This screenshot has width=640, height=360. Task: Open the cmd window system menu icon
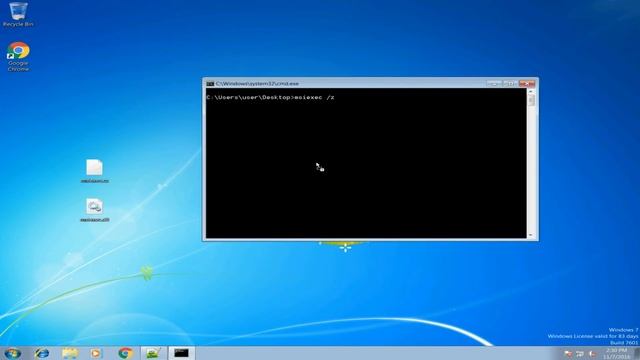click(x=210, y=84)
